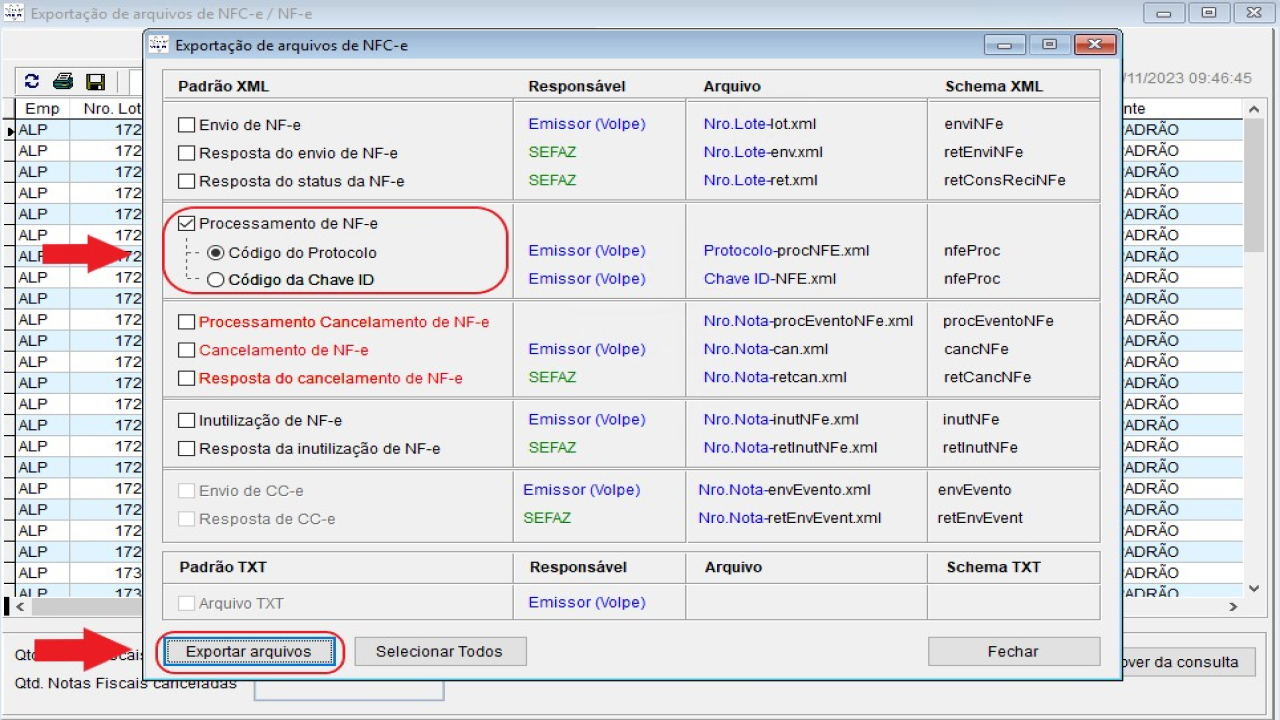The height and width of the screenshot is (720, 1280).
Task: Enable the Envio de NF-e checkbox
Action: (x=186, y=125)
